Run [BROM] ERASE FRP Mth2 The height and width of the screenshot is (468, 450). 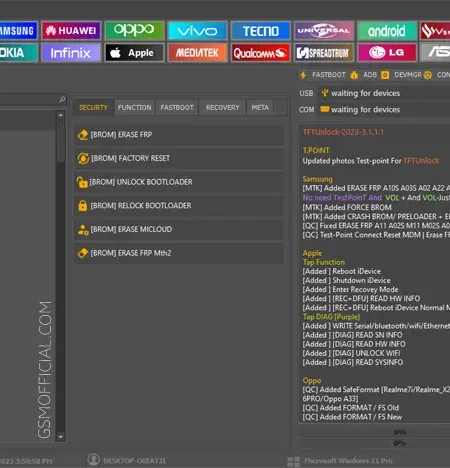tap(179, 253)
